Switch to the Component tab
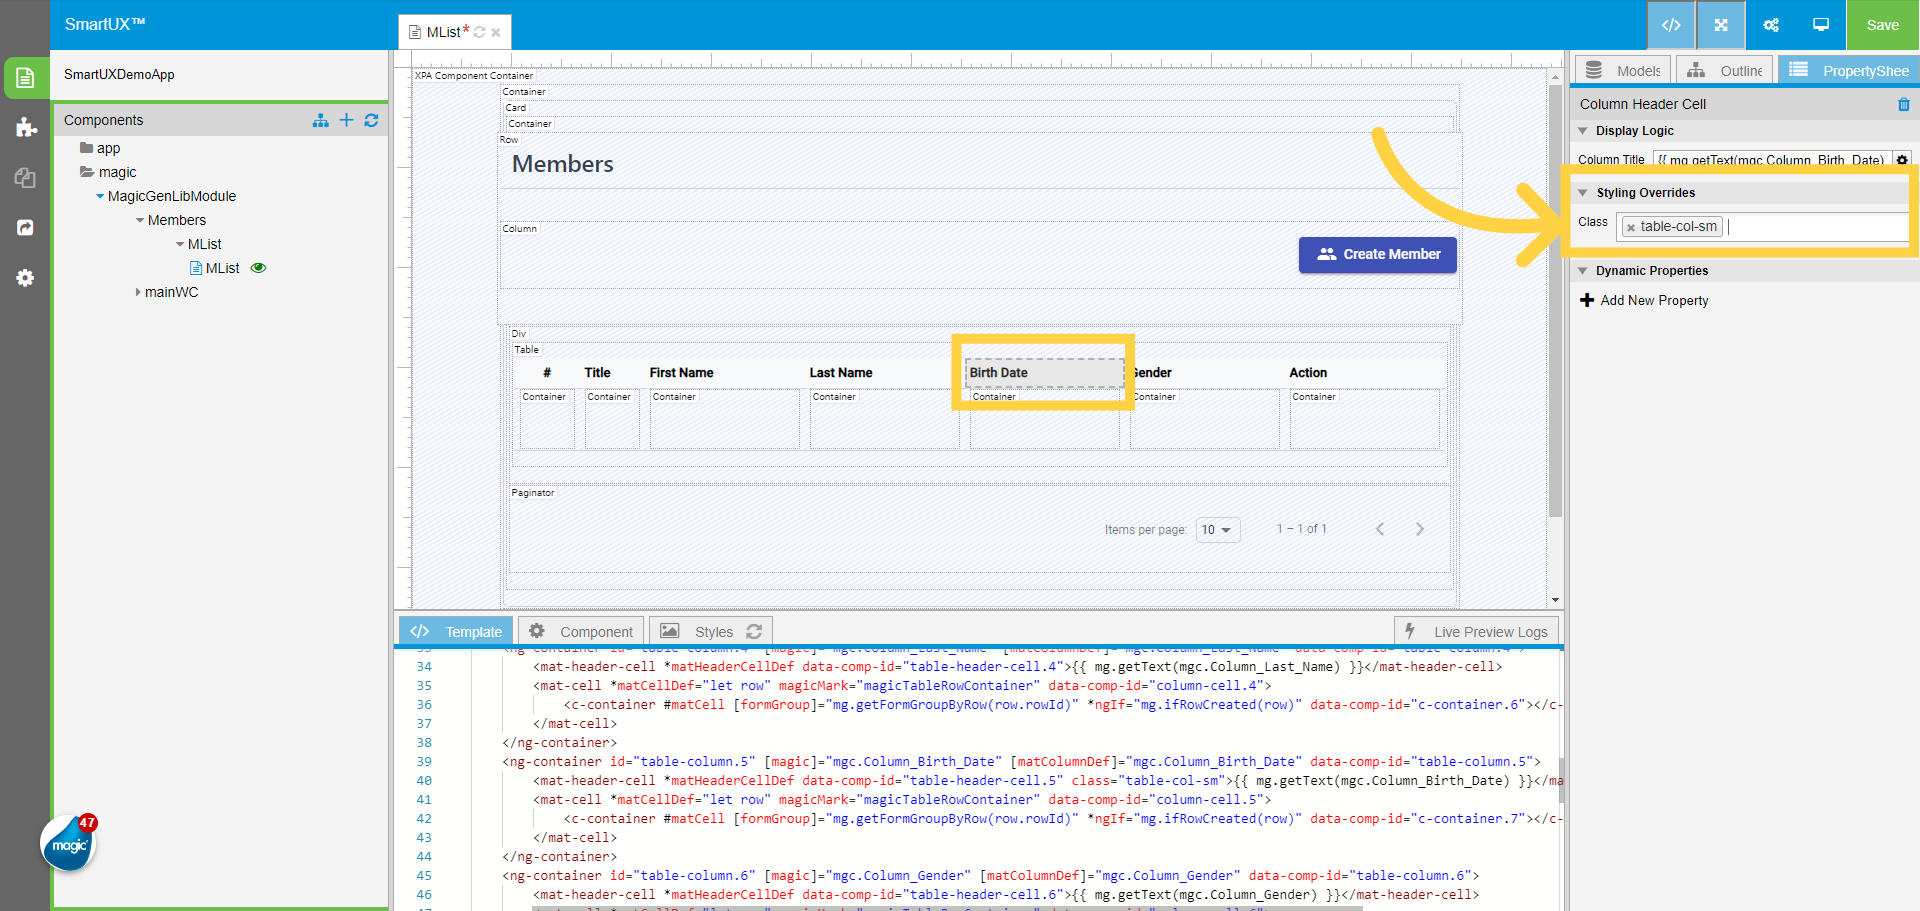This screenshot has width=1920, height=911. (581, 632)
